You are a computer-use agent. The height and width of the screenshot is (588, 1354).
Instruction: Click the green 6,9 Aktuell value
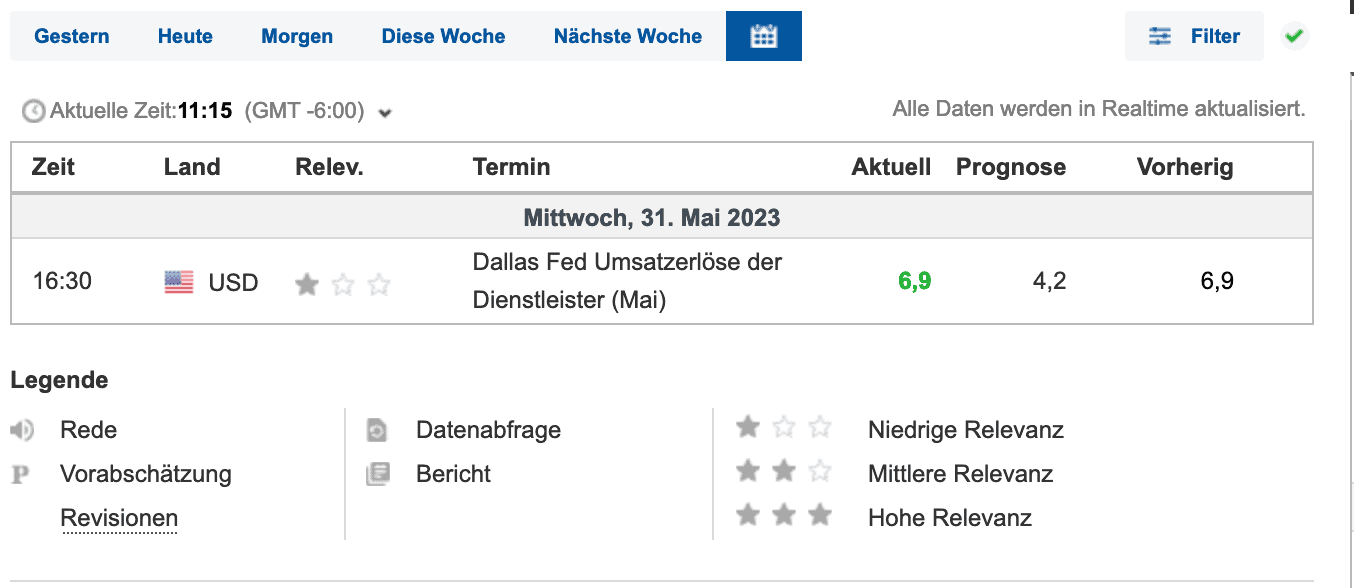(x=914, y=282)
